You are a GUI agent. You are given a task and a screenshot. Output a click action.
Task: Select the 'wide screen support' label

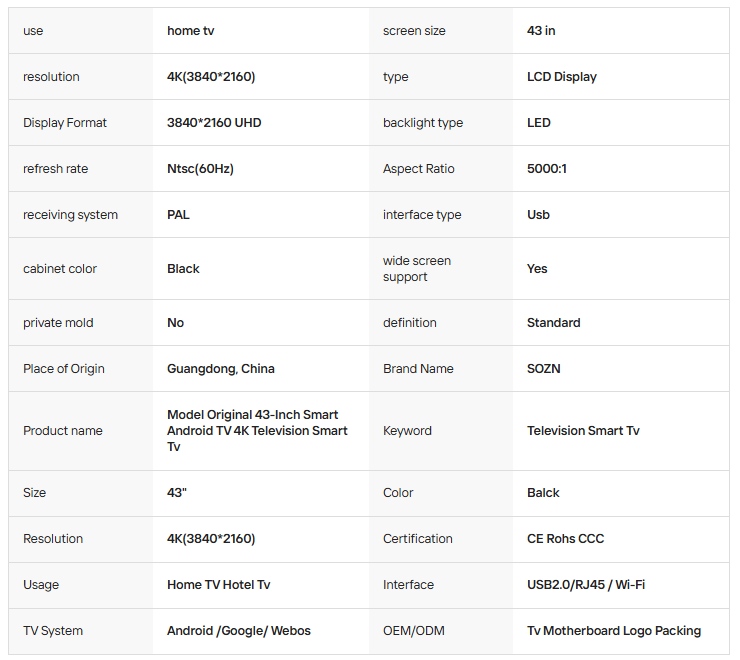pyautogui.click(x=417, y=269)
